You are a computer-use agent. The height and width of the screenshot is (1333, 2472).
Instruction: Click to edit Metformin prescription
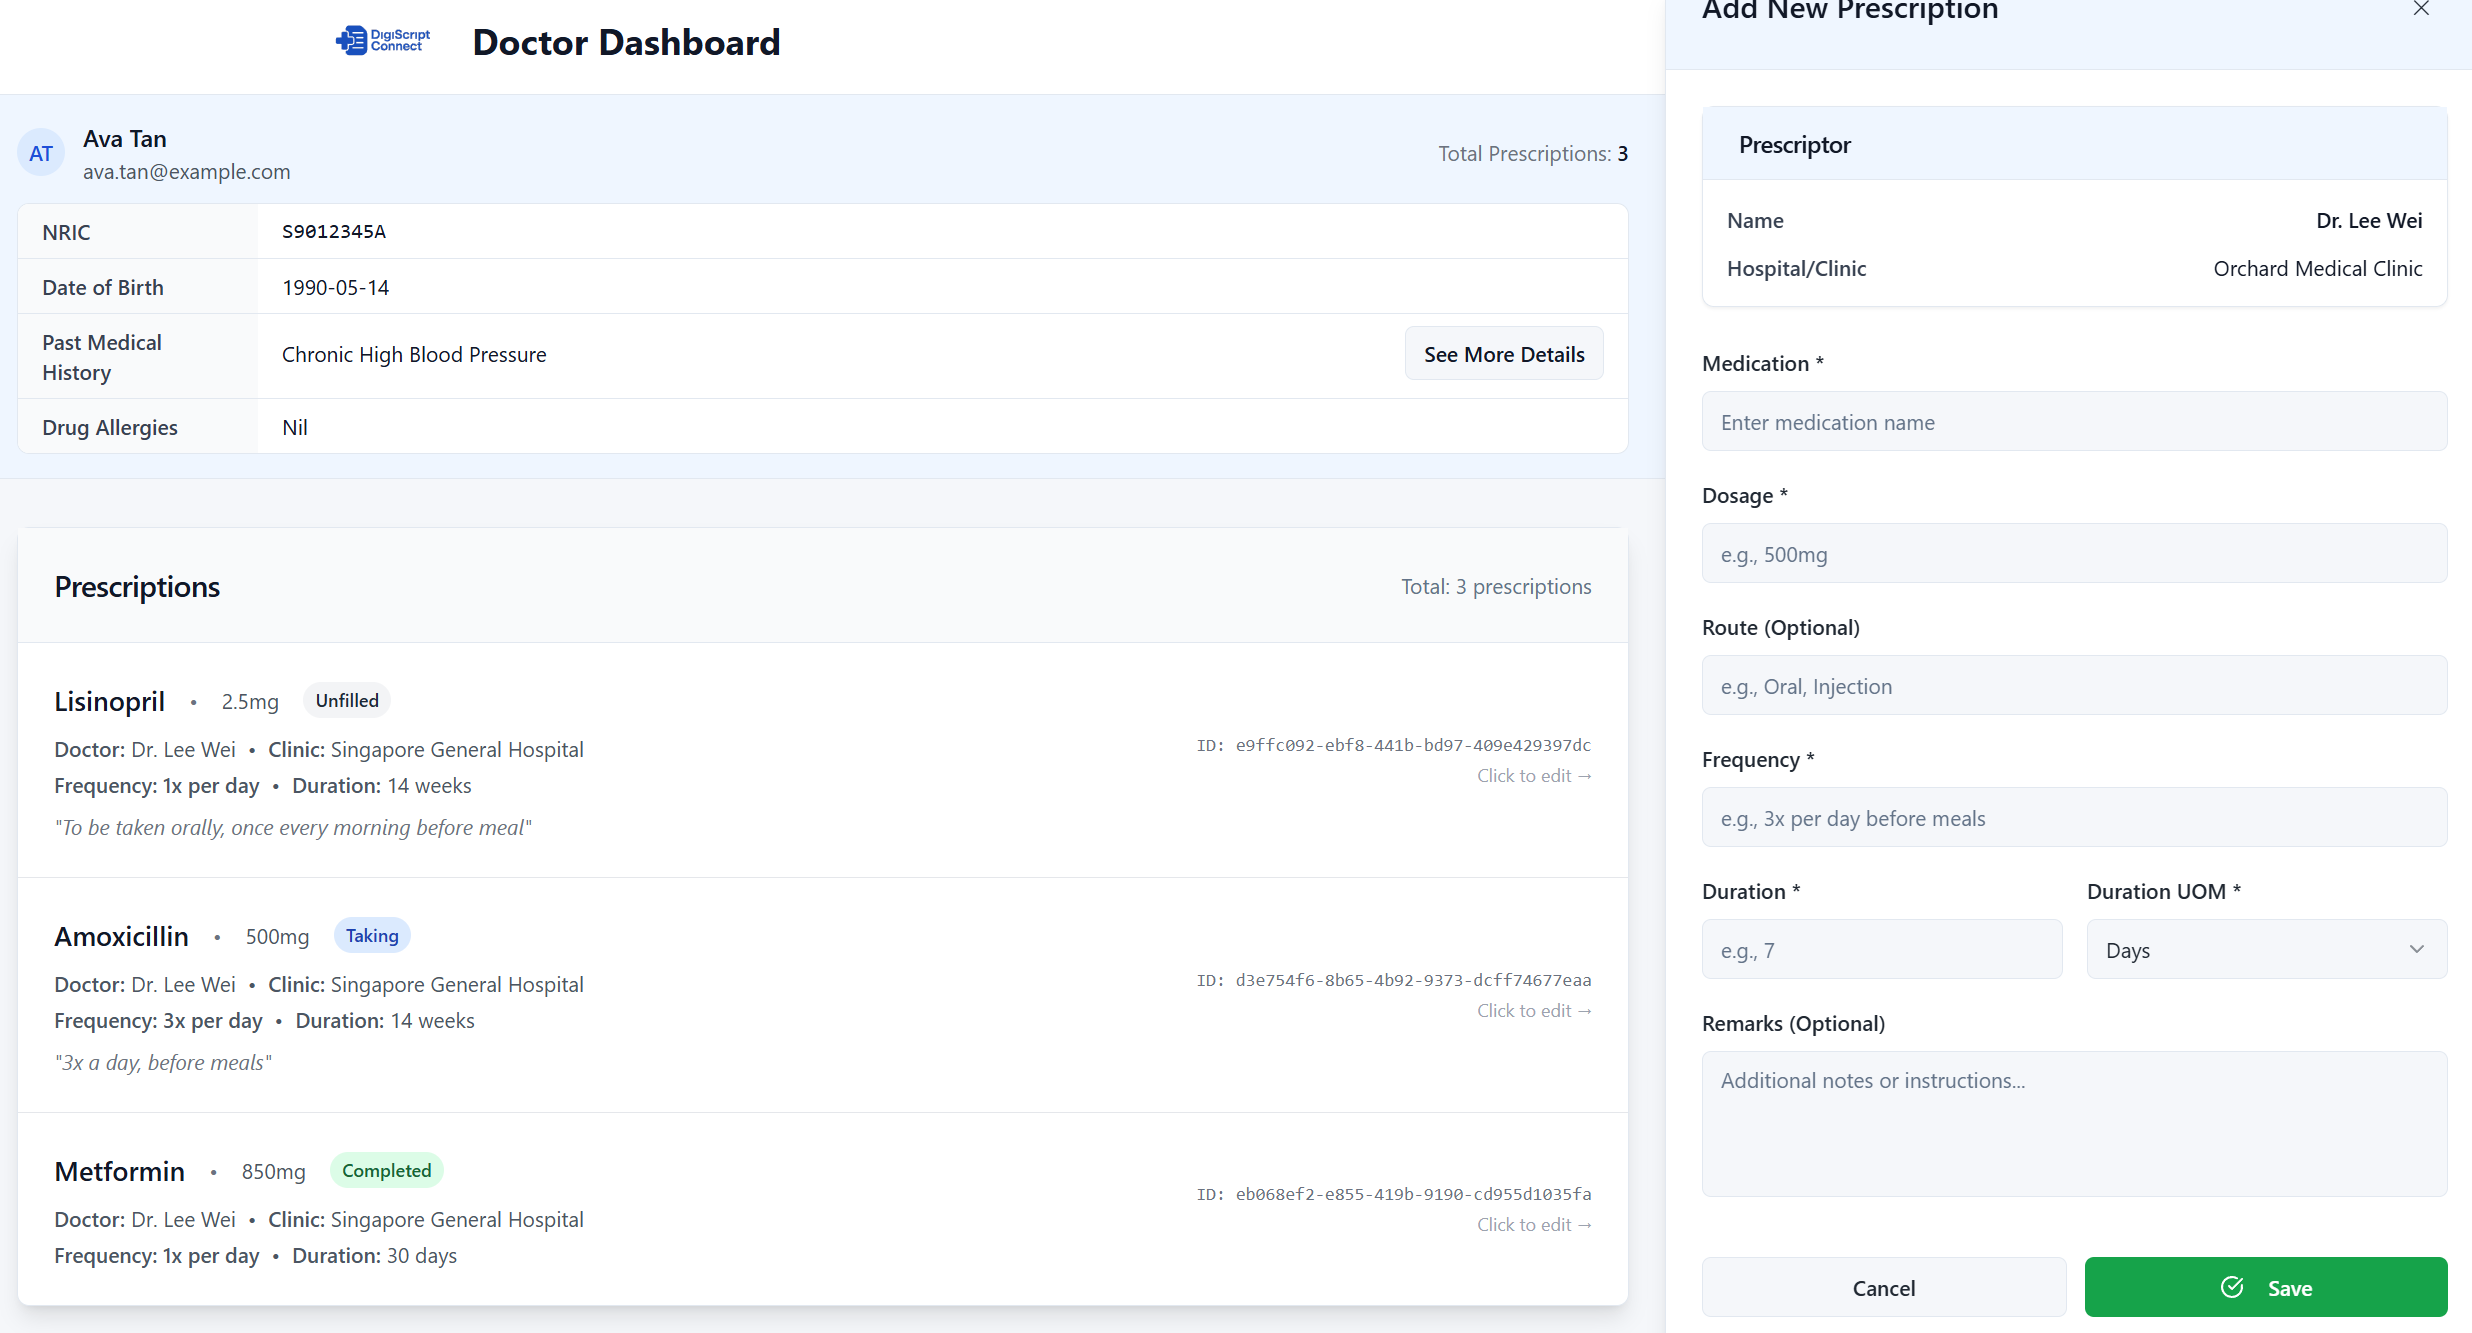tap(1533, 1225)
